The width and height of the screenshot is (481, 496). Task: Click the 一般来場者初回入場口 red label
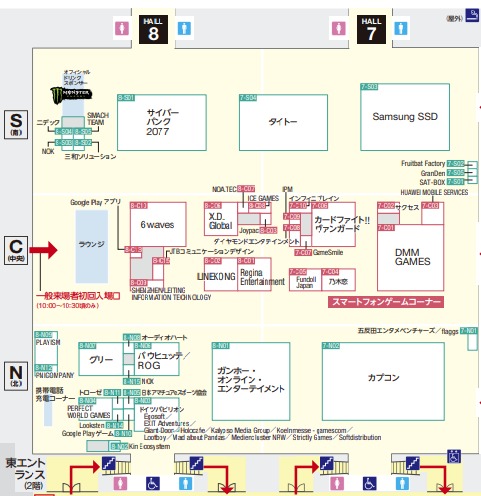click(x=78, y=296)
